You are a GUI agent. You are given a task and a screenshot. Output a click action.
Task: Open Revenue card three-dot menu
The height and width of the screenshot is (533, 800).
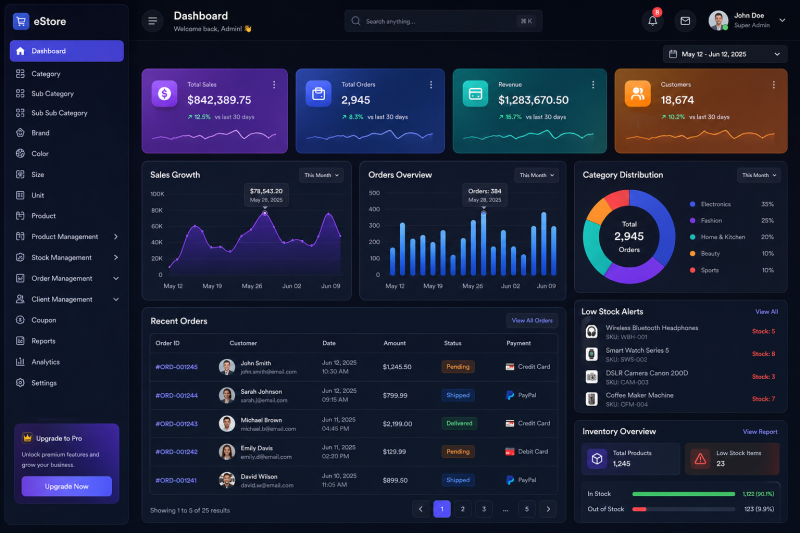point(593,85)
